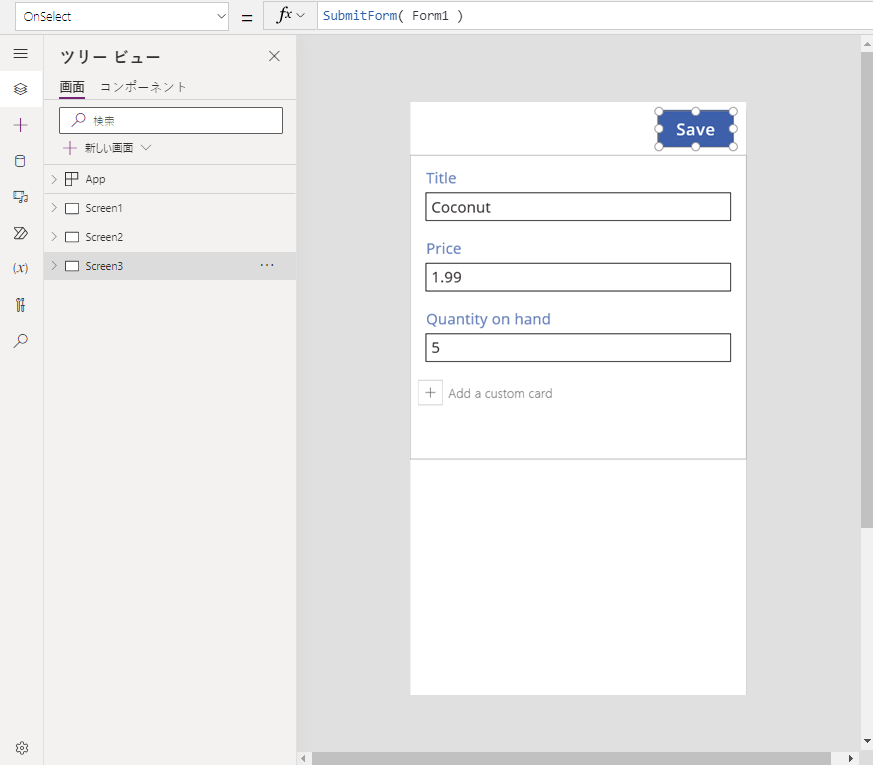Click the tree view search field
The image size is (873, 765).
click(171, 120)
